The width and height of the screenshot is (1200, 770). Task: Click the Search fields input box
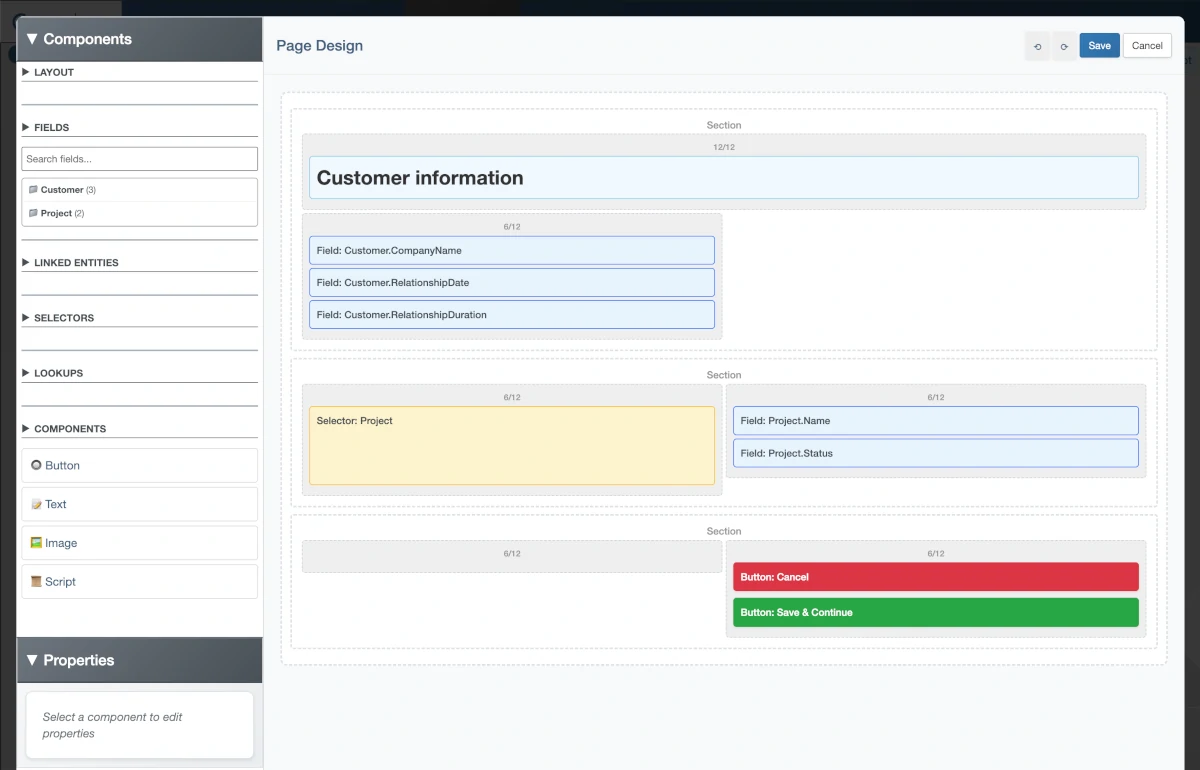coord(139,158)
